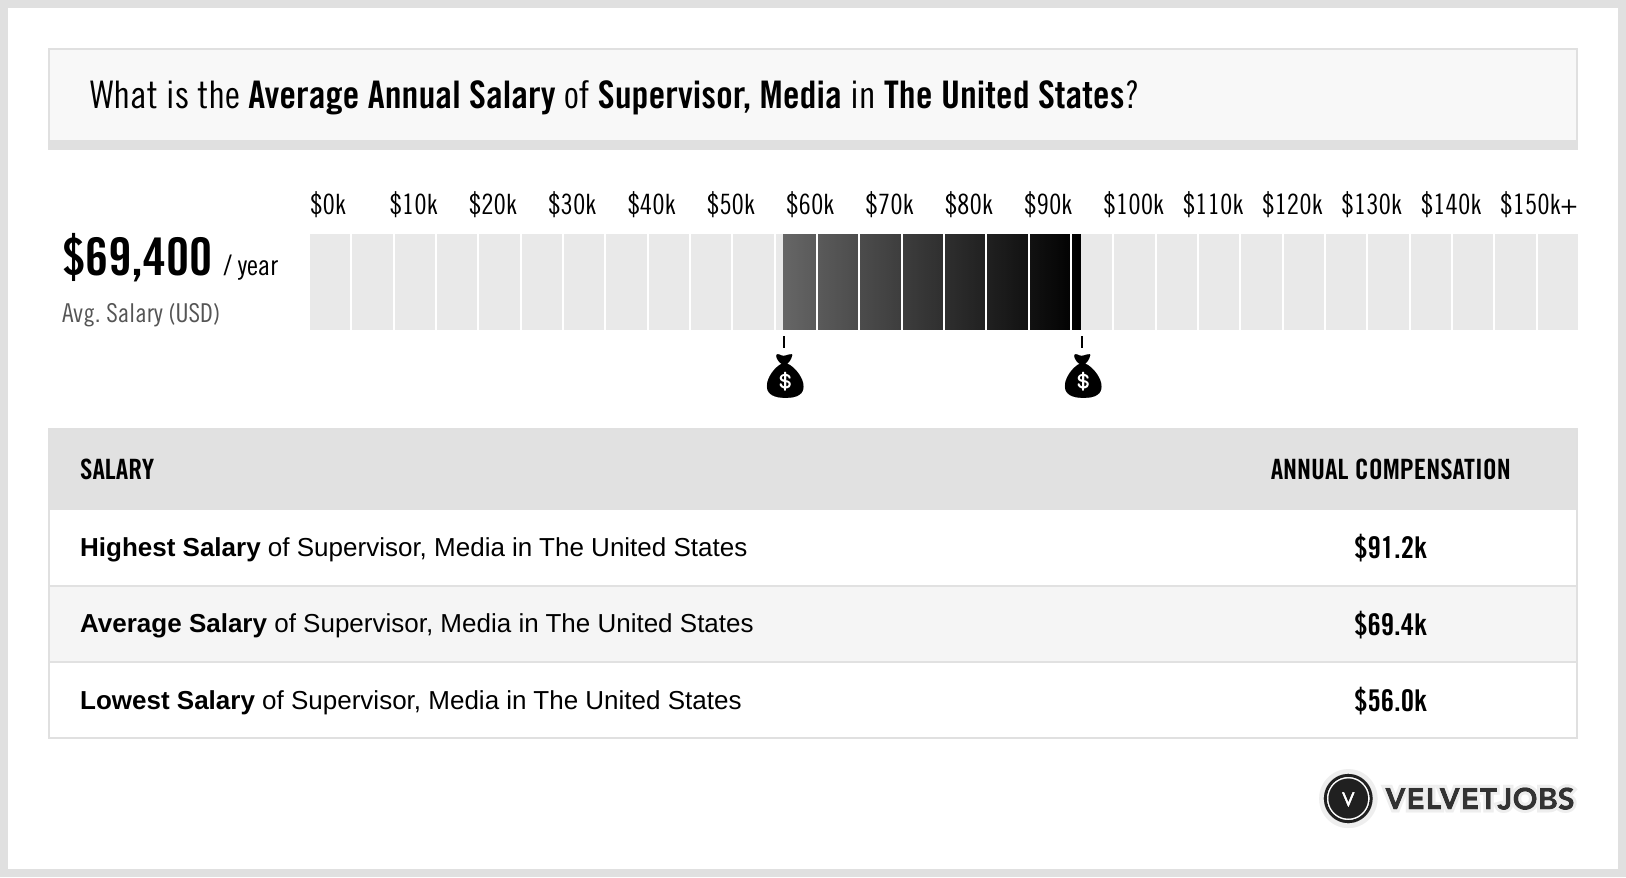
Task: Click the SALARY column header
Action: pyautogui.click(x=117, y=469)
